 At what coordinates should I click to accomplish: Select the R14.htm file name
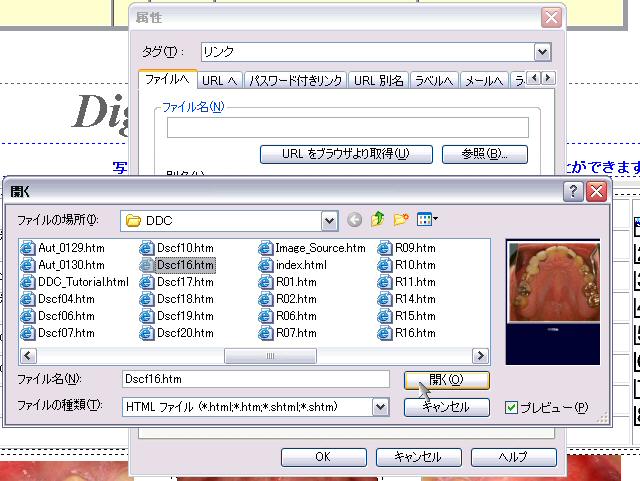(x=415, y=299)
